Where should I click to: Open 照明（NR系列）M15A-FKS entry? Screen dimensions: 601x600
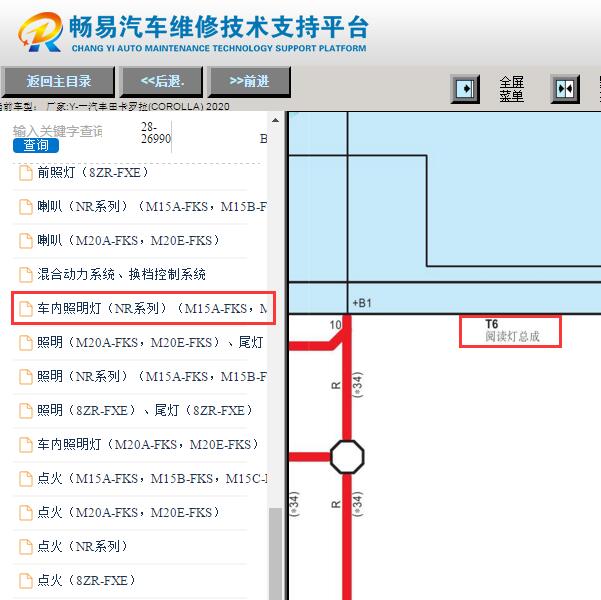(x=152, y=376)
